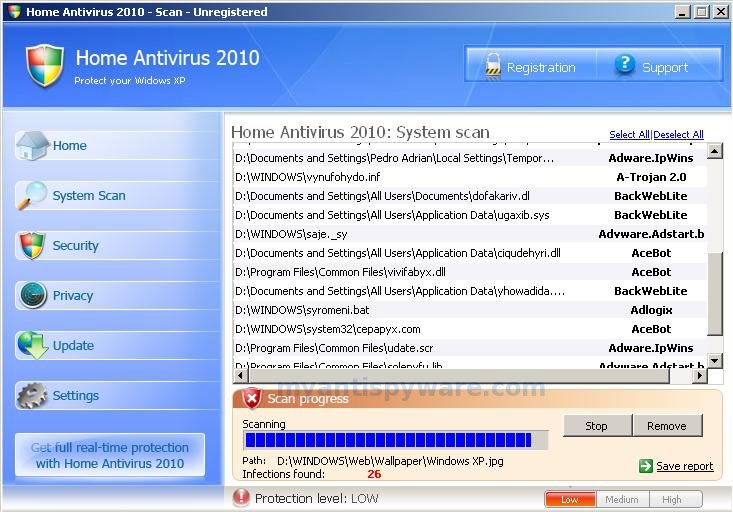Click the Save report link

pos(685,466)
